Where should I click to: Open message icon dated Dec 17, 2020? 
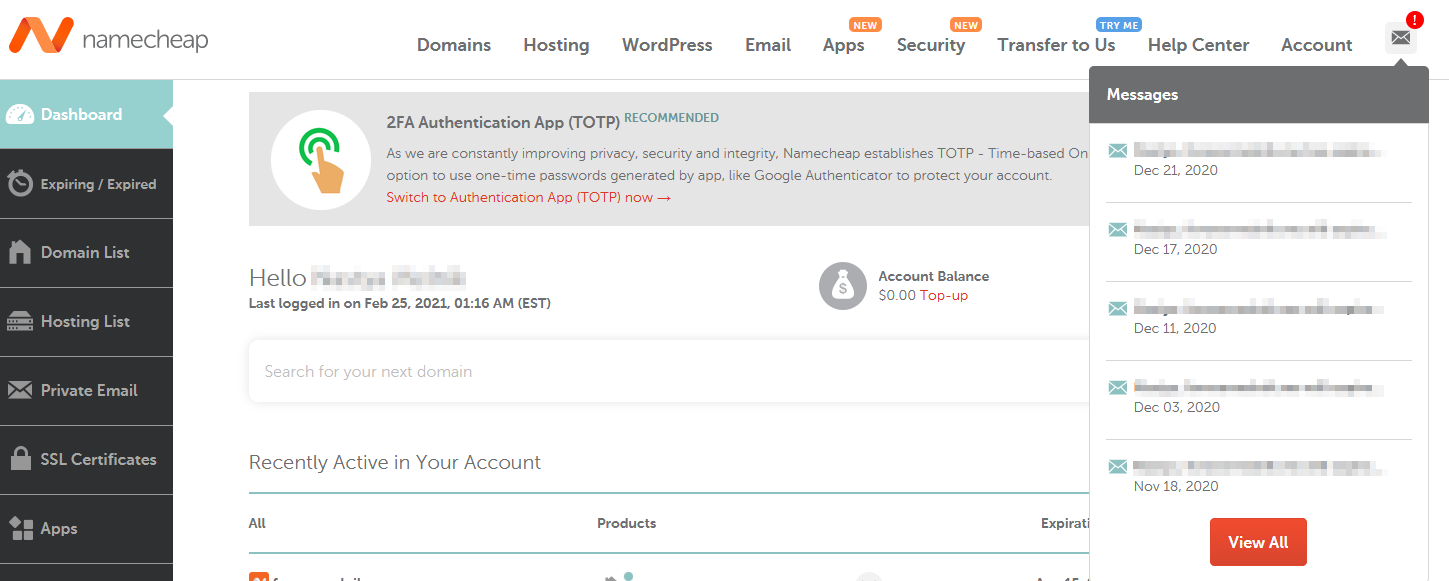1118,230
